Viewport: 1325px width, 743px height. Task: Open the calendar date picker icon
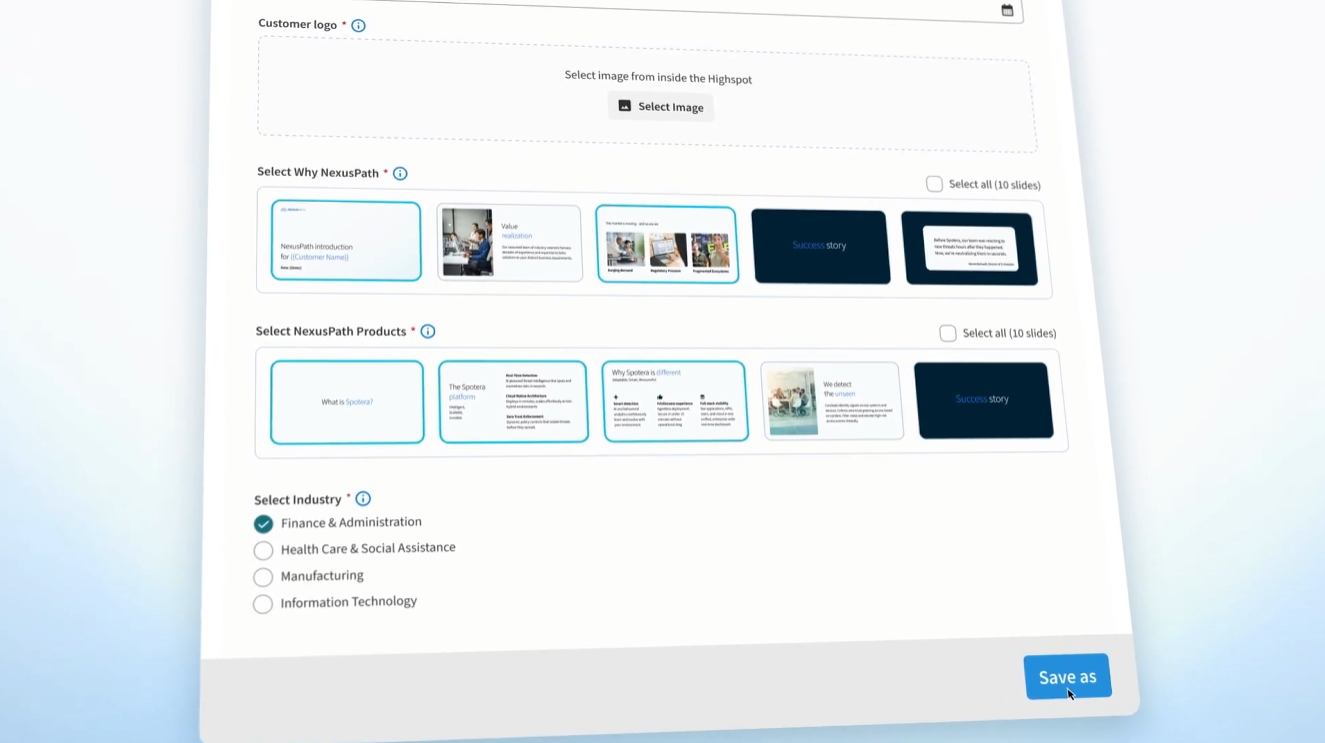click(1007, 10)
